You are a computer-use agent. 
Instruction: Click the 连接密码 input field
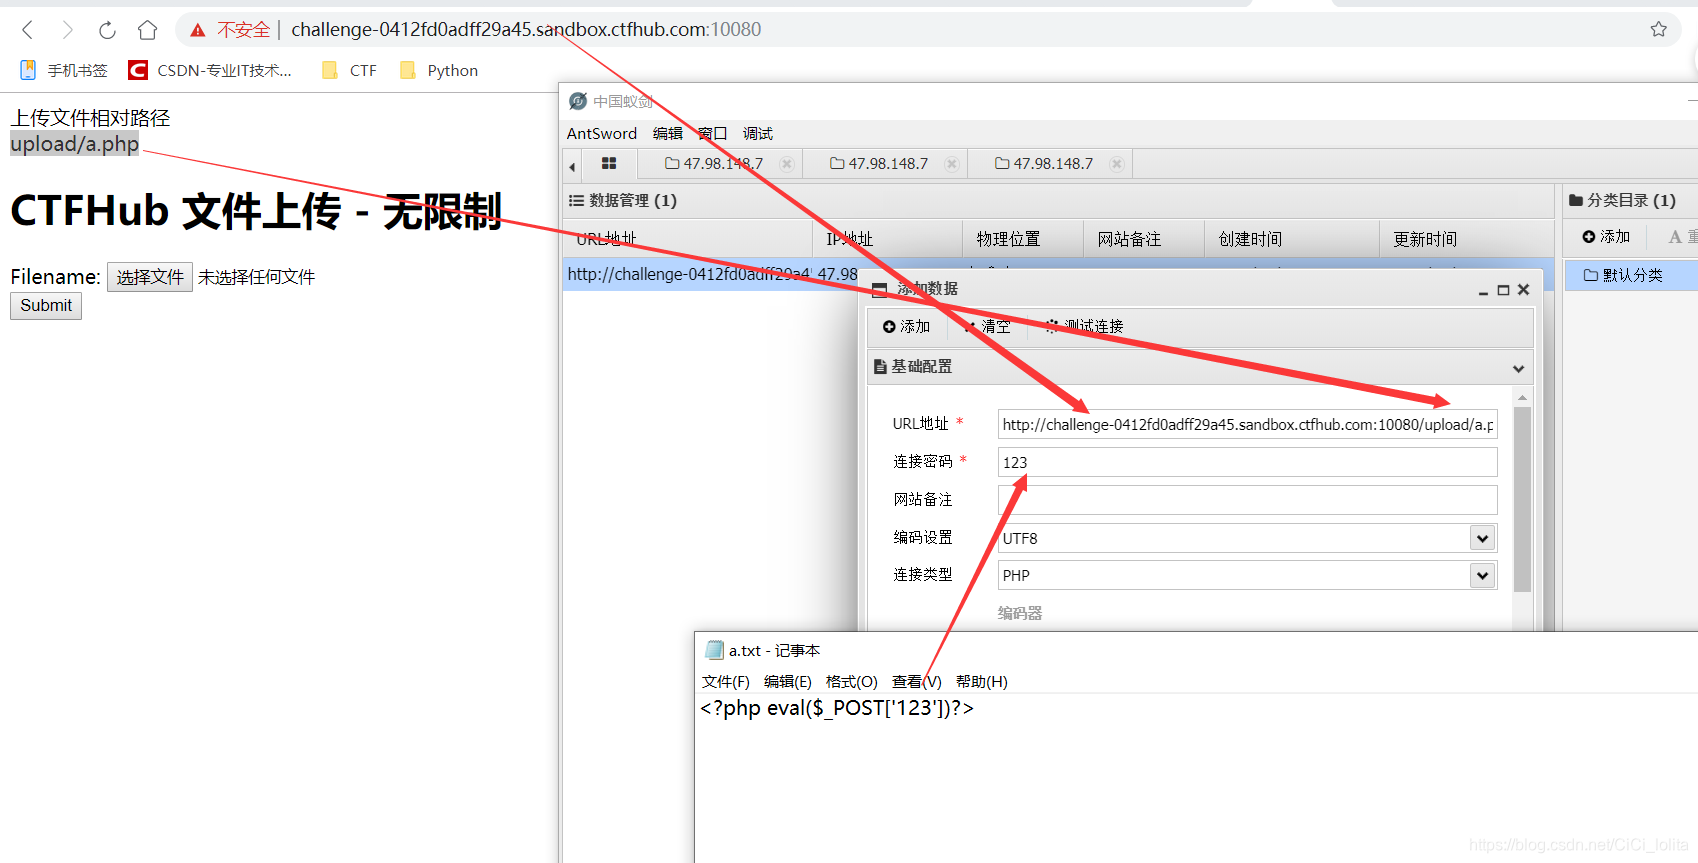1247,462
